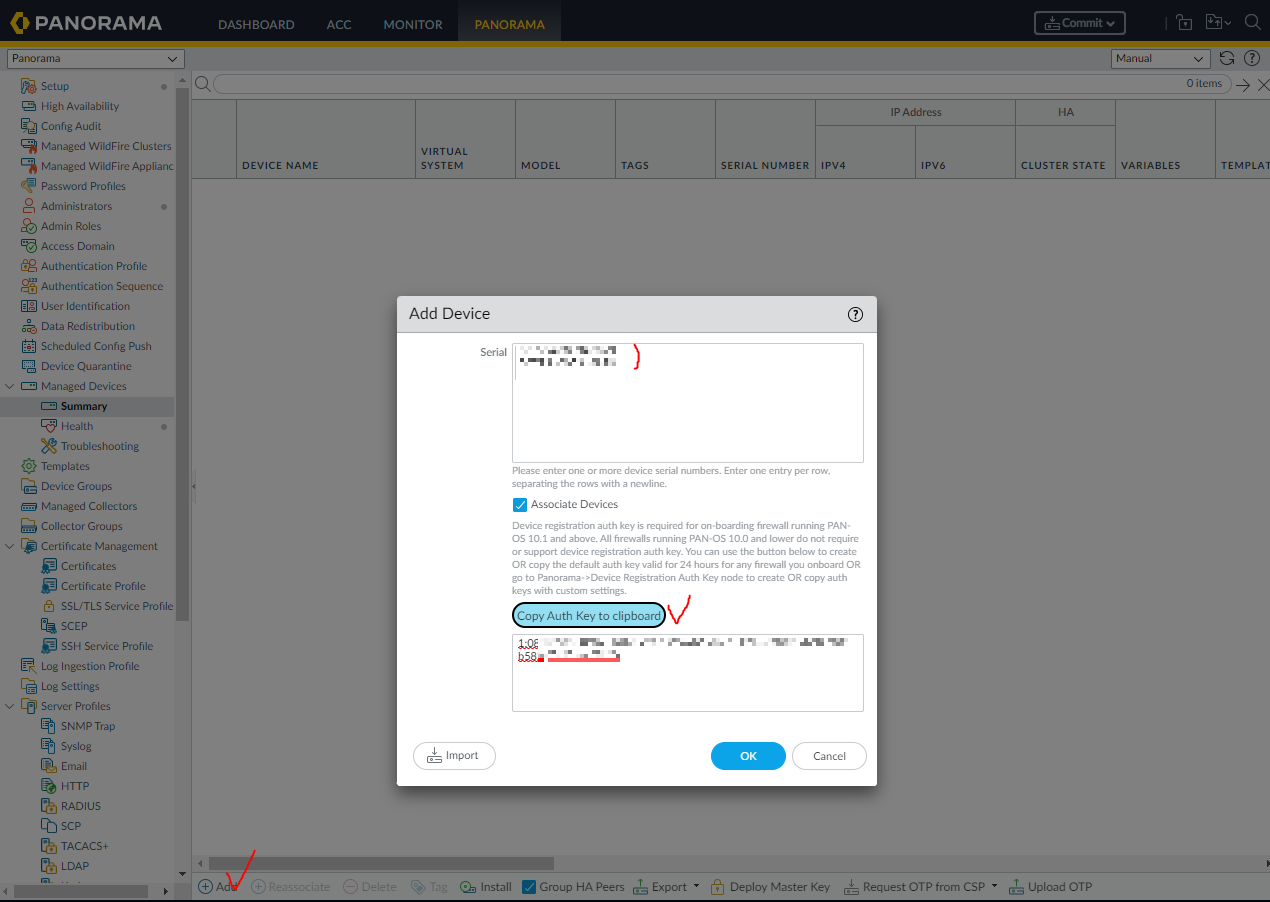Open Add Device dialog help icon
The height and width of the screenshot is (902, 1270).
pyautogui.click(x=855, y=314)
